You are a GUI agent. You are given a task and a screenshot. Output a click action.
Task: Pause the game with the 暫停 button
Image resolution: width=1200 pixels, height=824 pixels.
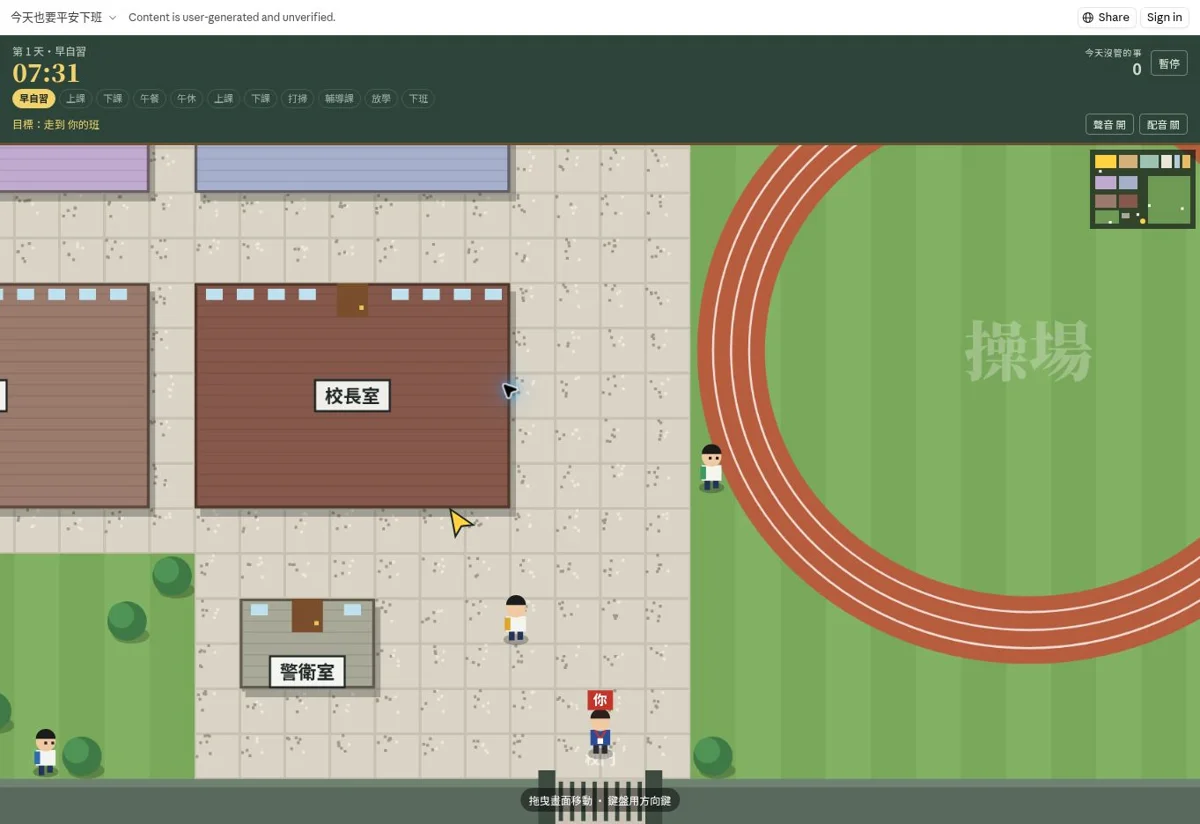coord(1169,63)
